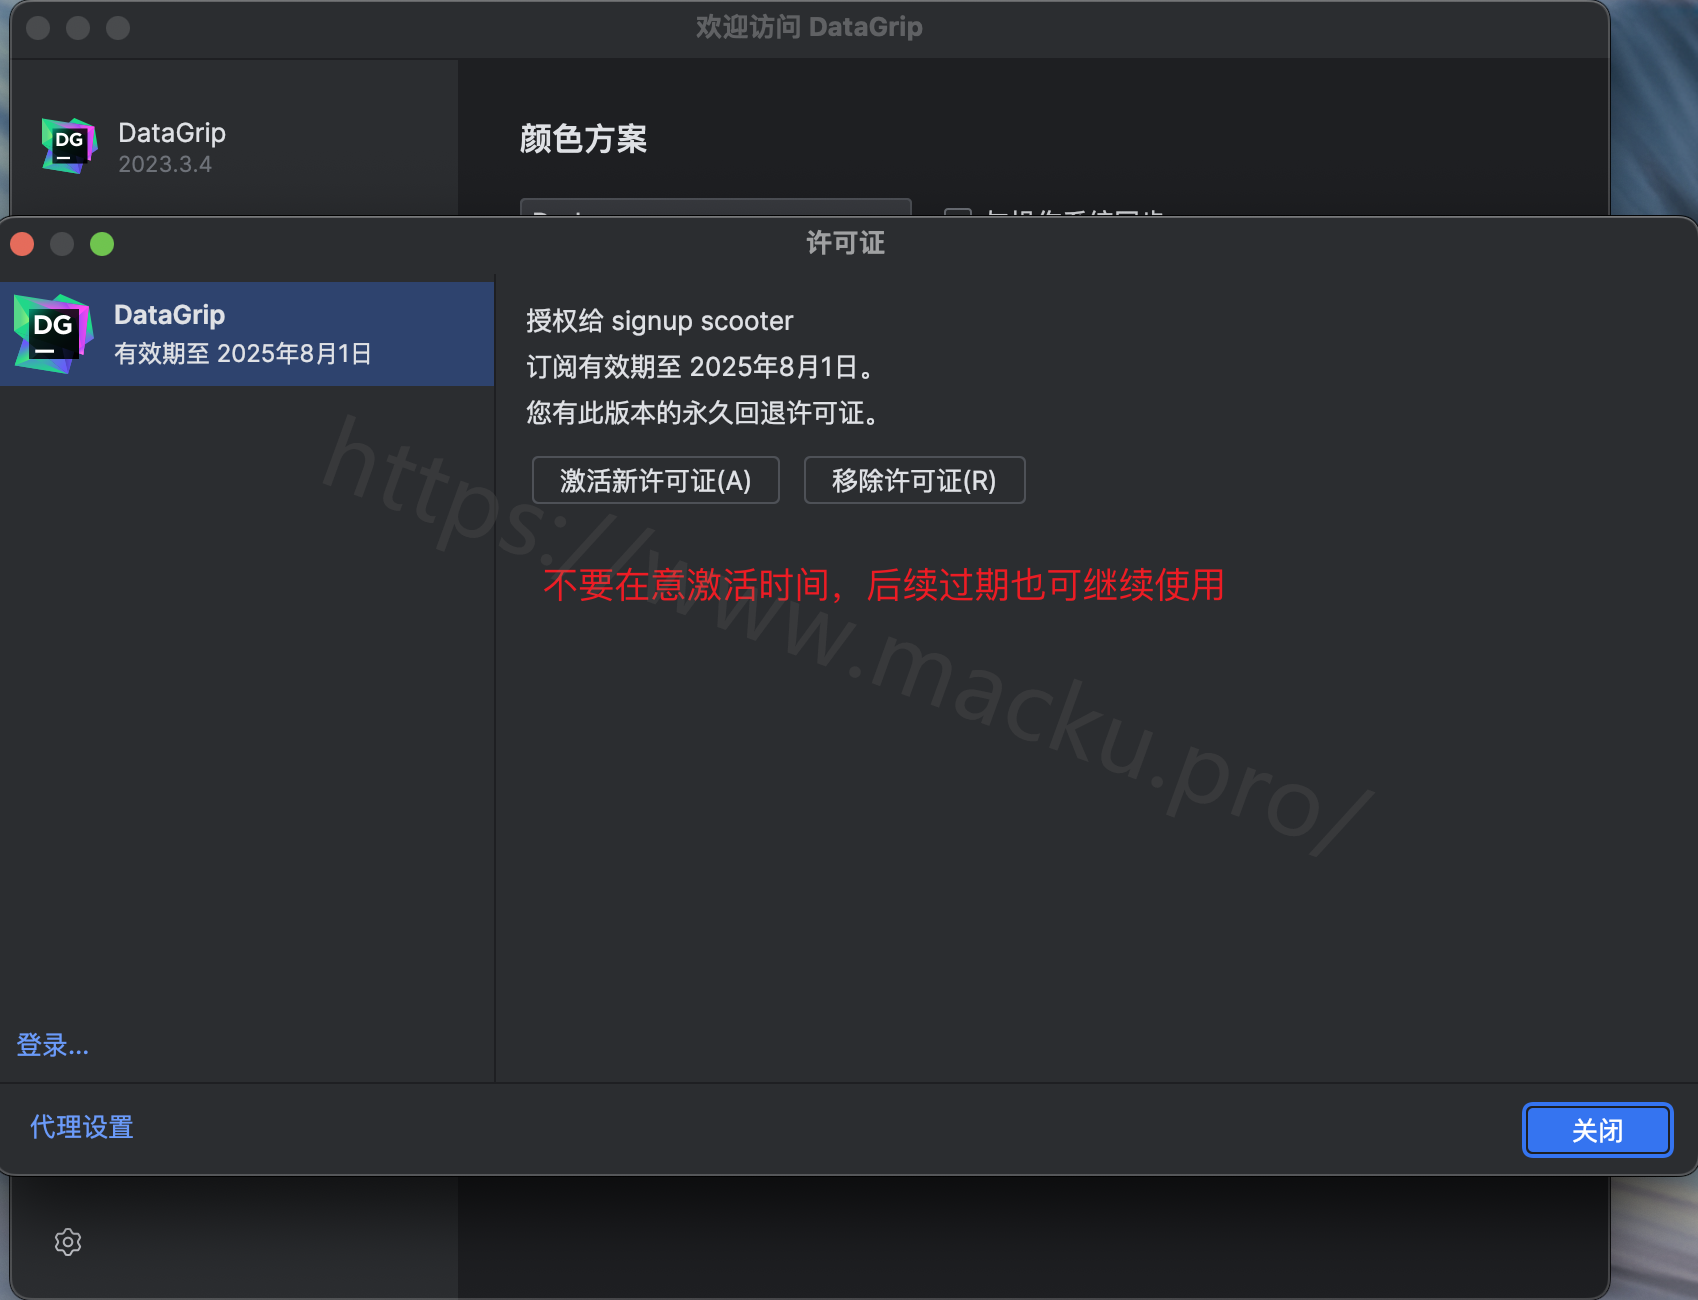Open the 登录... link
Viewport: 1698px width, 1300px height.
pos(53,1045)
